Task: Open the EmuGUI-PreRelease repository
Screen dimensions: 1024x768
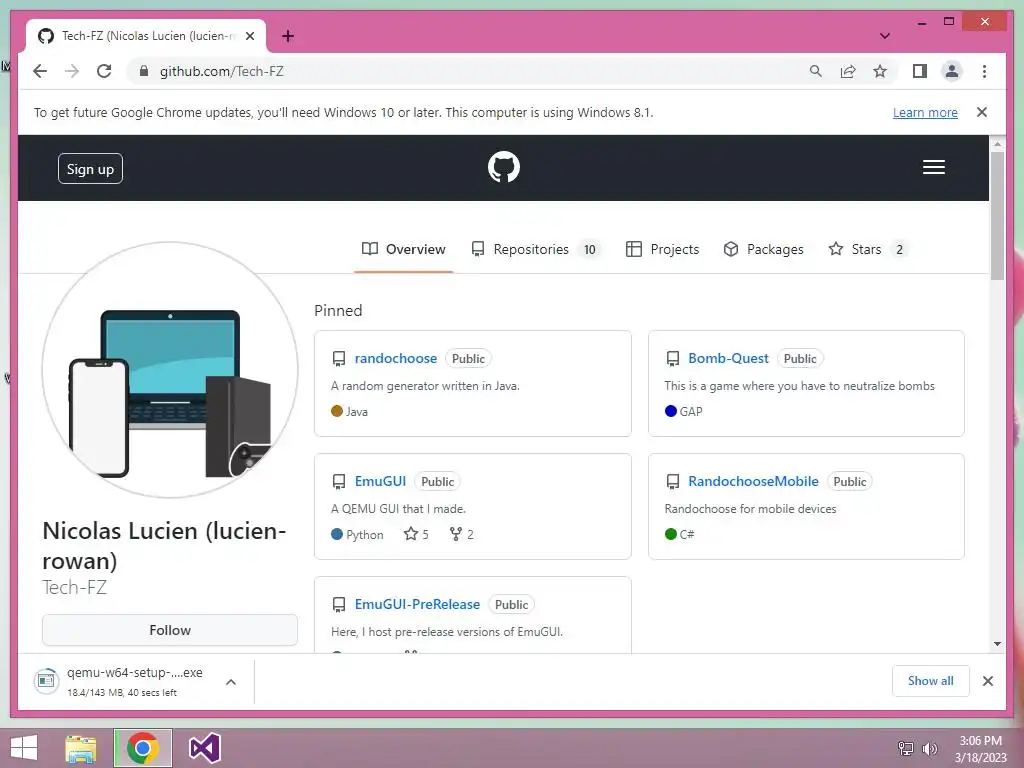Action: 417,604
